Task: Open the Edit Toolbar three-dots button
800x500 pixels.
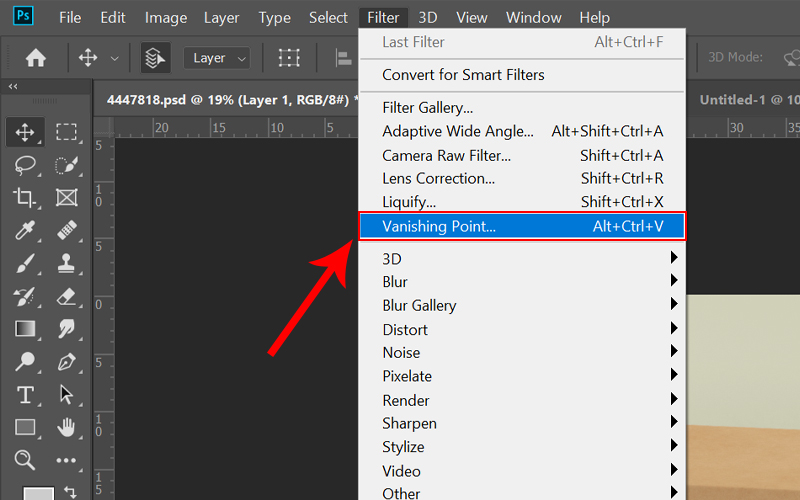Action: (x=66, y=460)
